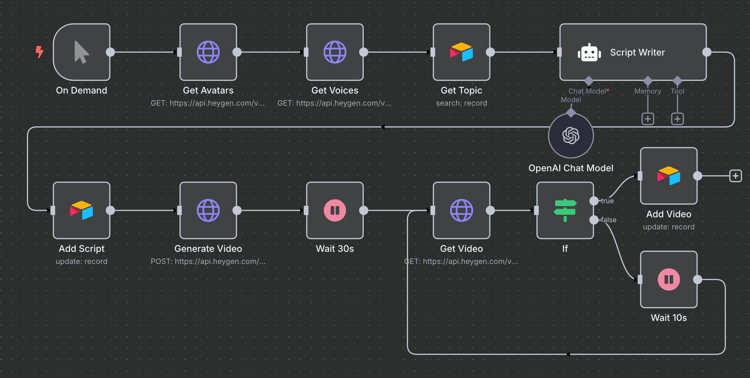Open the Get Avatars HTTP node
750x378 pixels.
tap(208, 52)
